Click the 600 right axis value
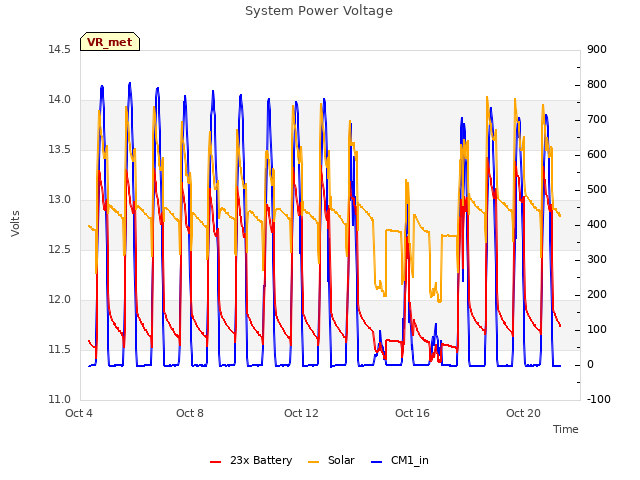The height and width of the screenshot is (480, 640). coord(597,155)
